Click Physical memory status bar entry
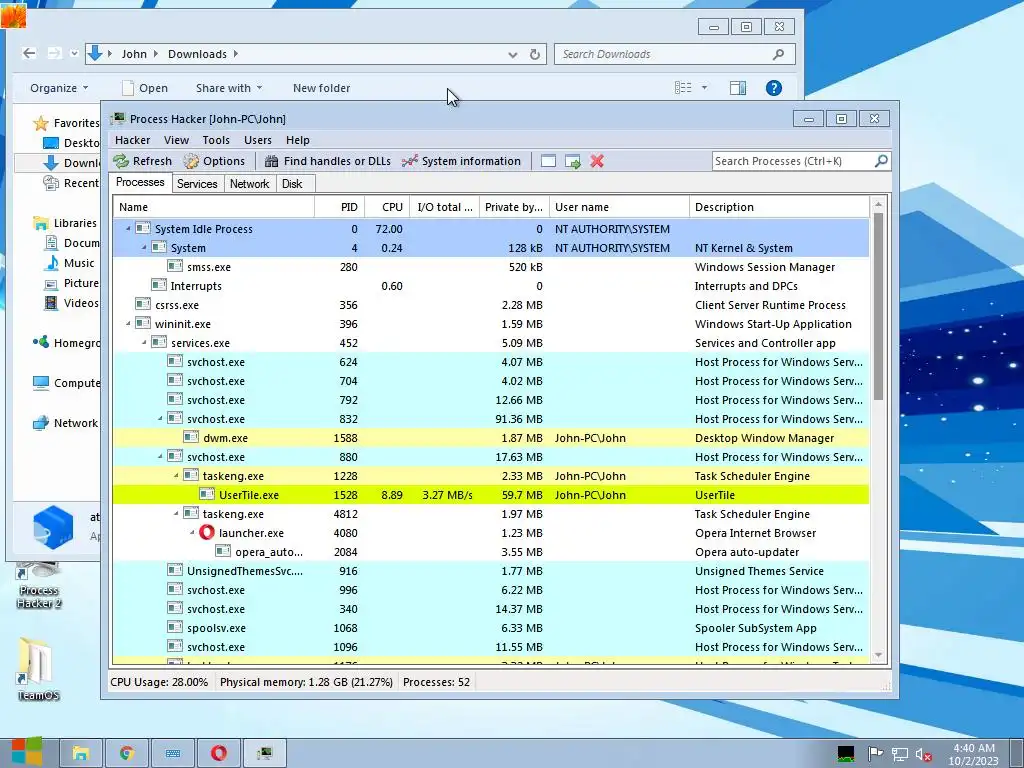 tap(306, 682)
